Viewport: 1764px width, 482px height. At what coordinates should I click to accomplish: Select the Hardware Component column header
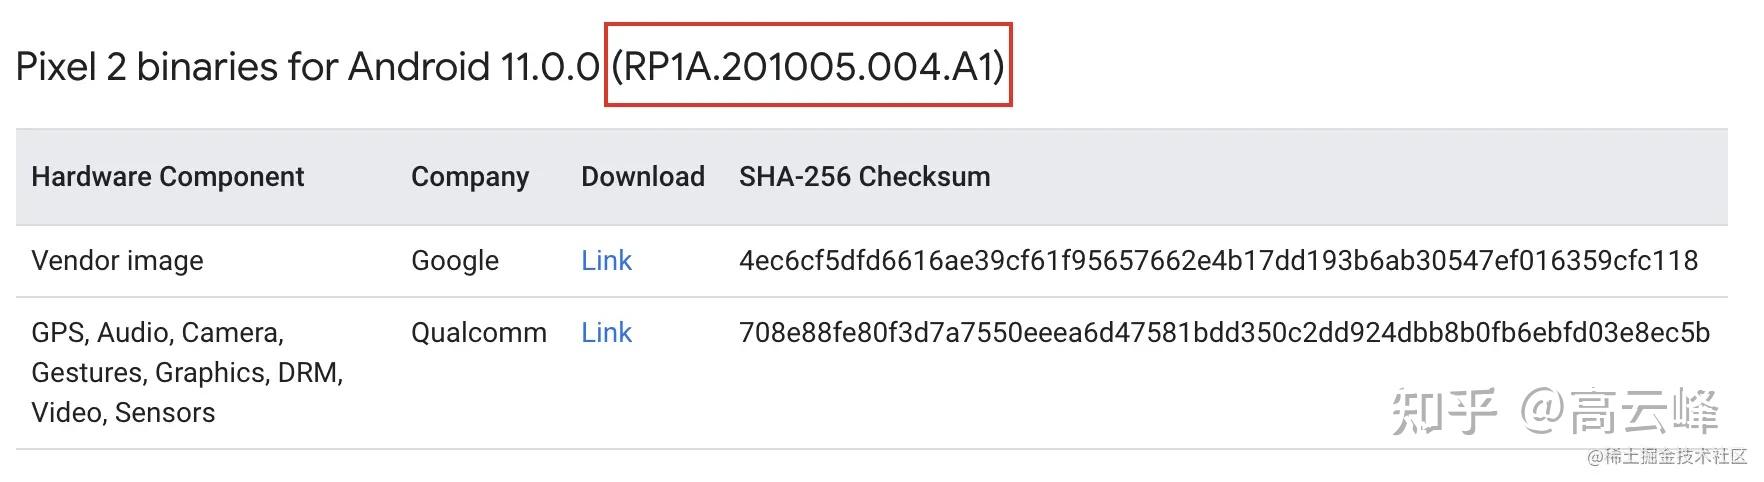coord(168,177)
